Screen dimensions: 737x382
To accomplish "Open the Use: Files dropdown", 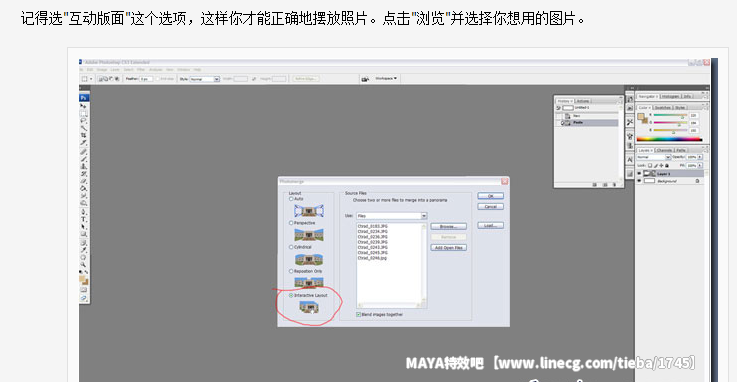I will pyautogui.click(x=392, y=216).
